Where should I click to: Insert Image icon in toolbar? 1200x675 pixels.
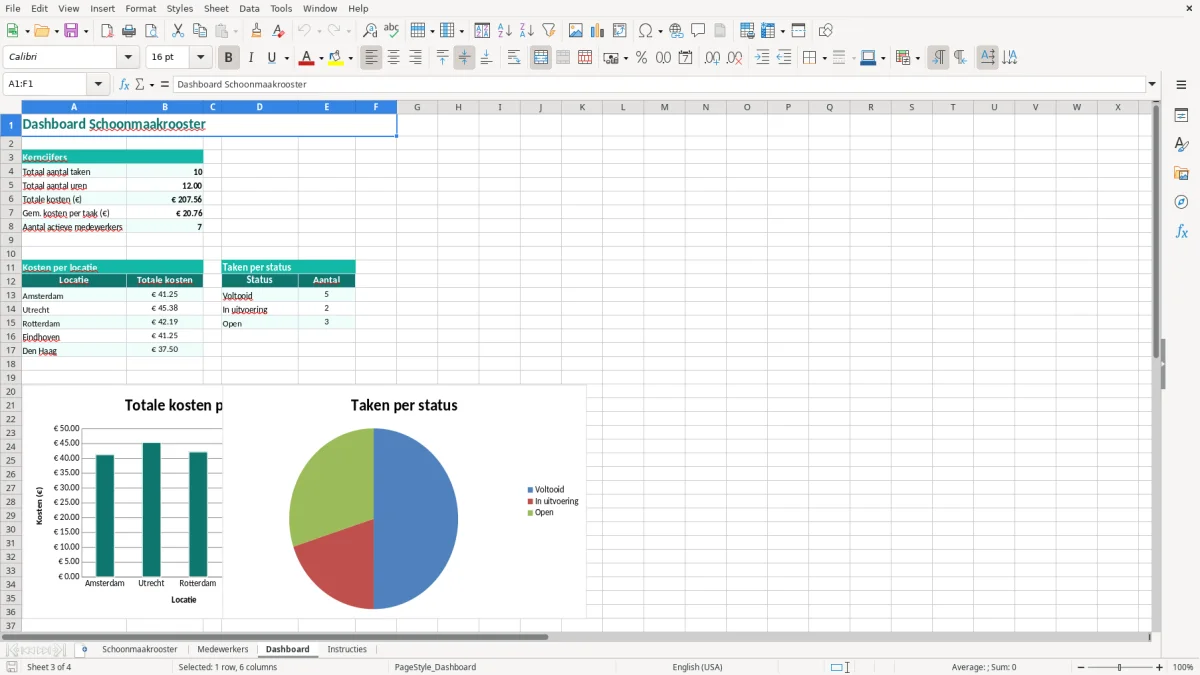576,31
